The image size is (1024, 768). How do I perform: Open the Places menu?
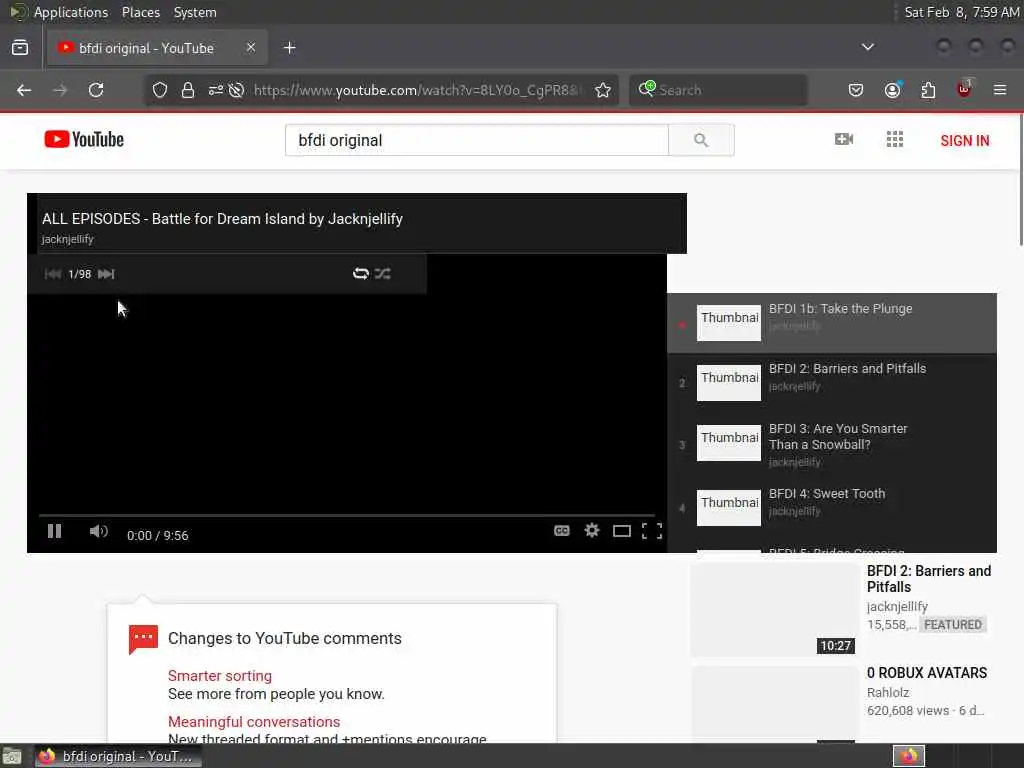pos(141,12)
